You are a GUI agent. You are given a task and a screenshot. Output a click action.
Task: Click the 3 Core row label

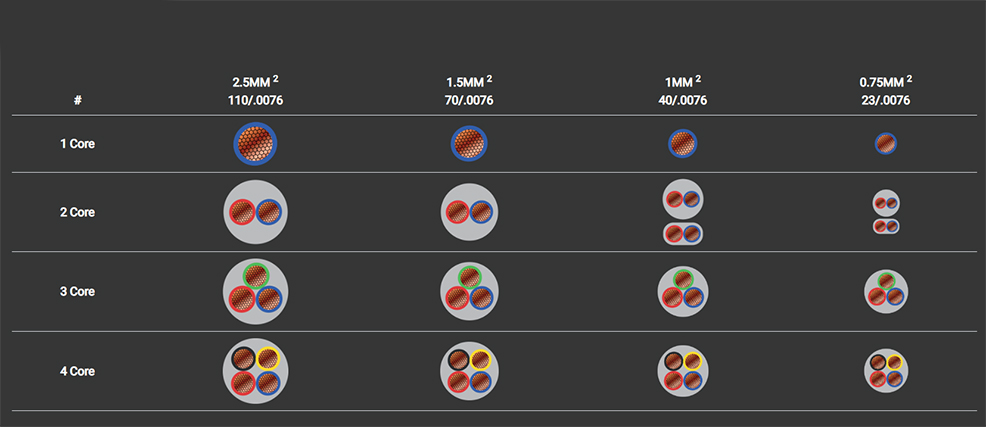tap(77, 292)
